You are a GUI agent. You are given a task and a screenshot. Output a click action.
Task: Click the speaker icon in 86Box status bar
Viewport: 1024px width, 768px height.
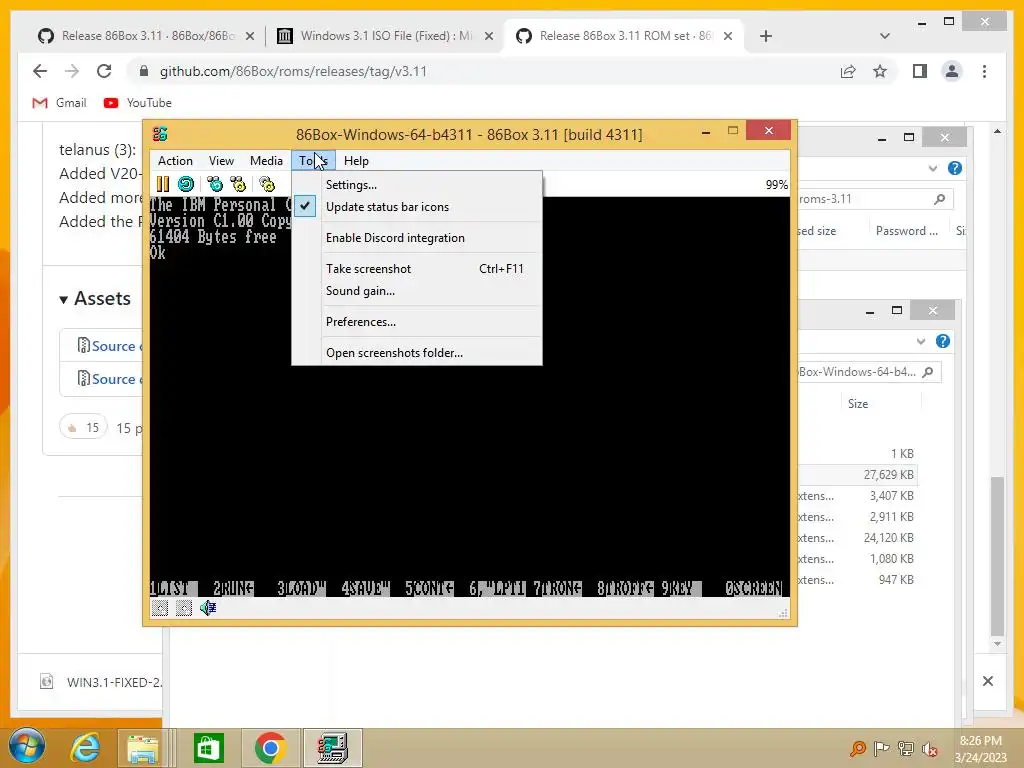(x=208, y=608)
